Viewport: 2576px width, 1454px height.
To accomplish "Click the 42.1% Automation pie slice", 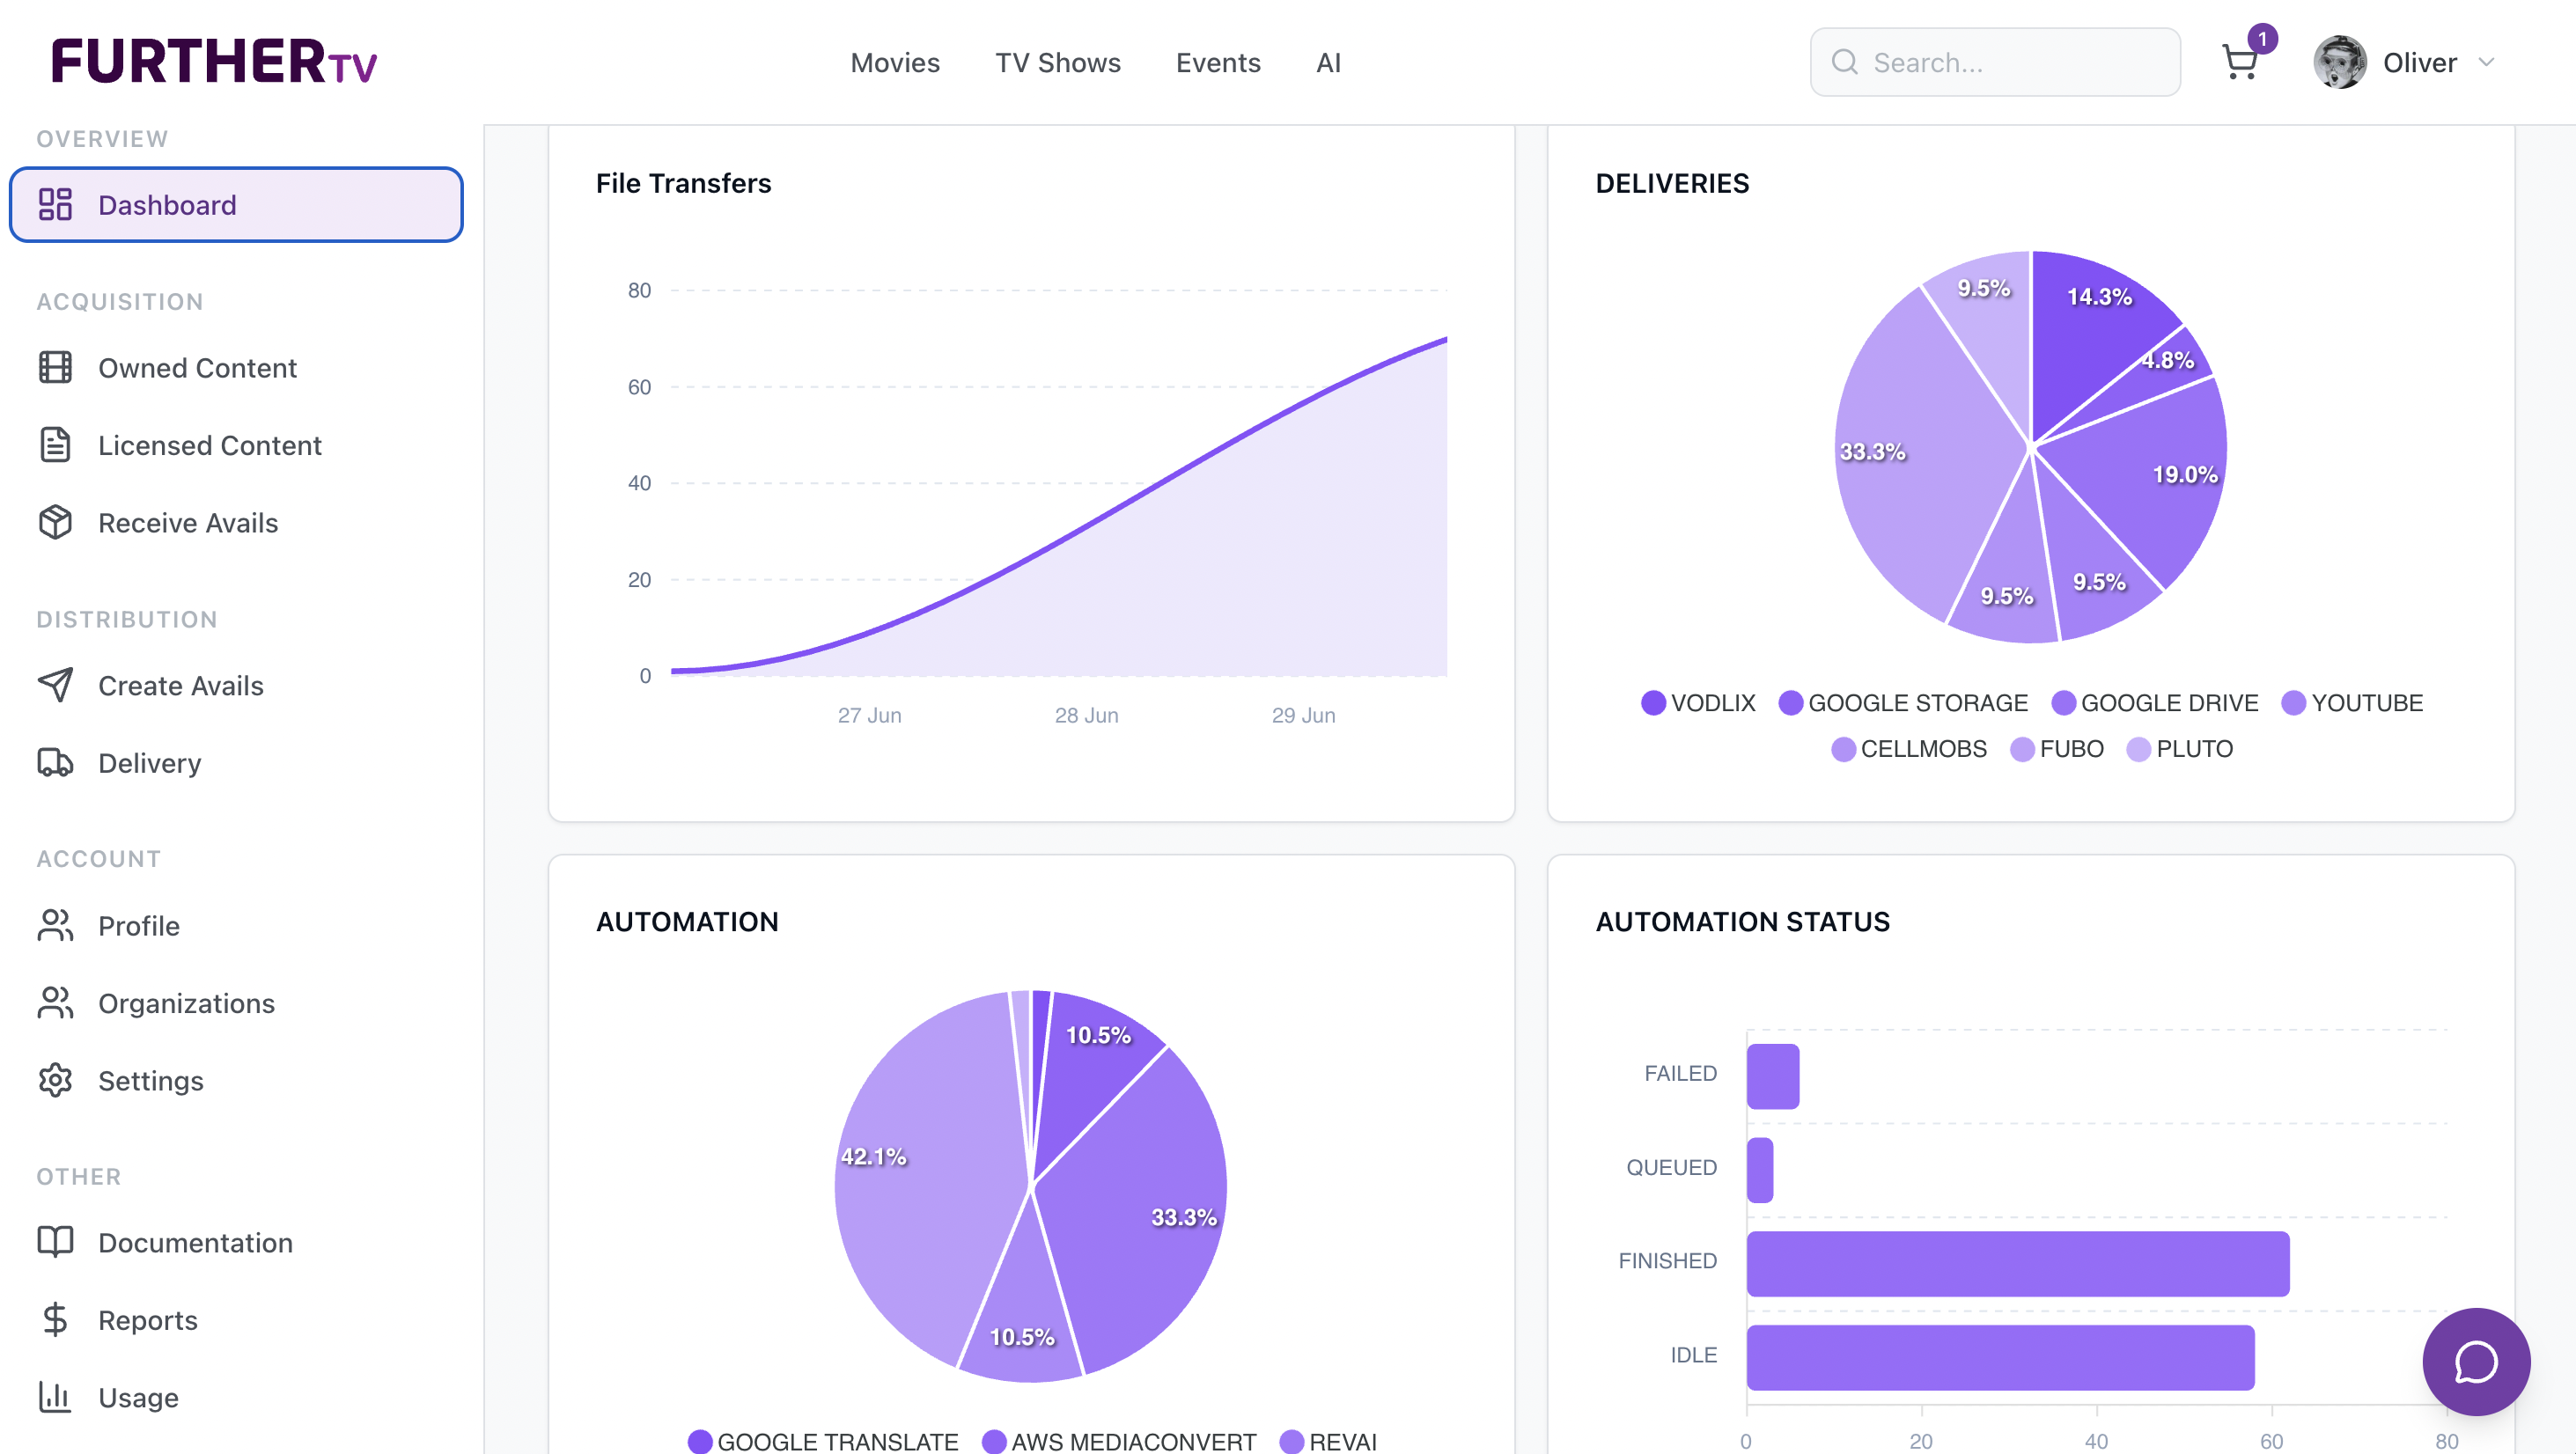I will [920, 1170].
